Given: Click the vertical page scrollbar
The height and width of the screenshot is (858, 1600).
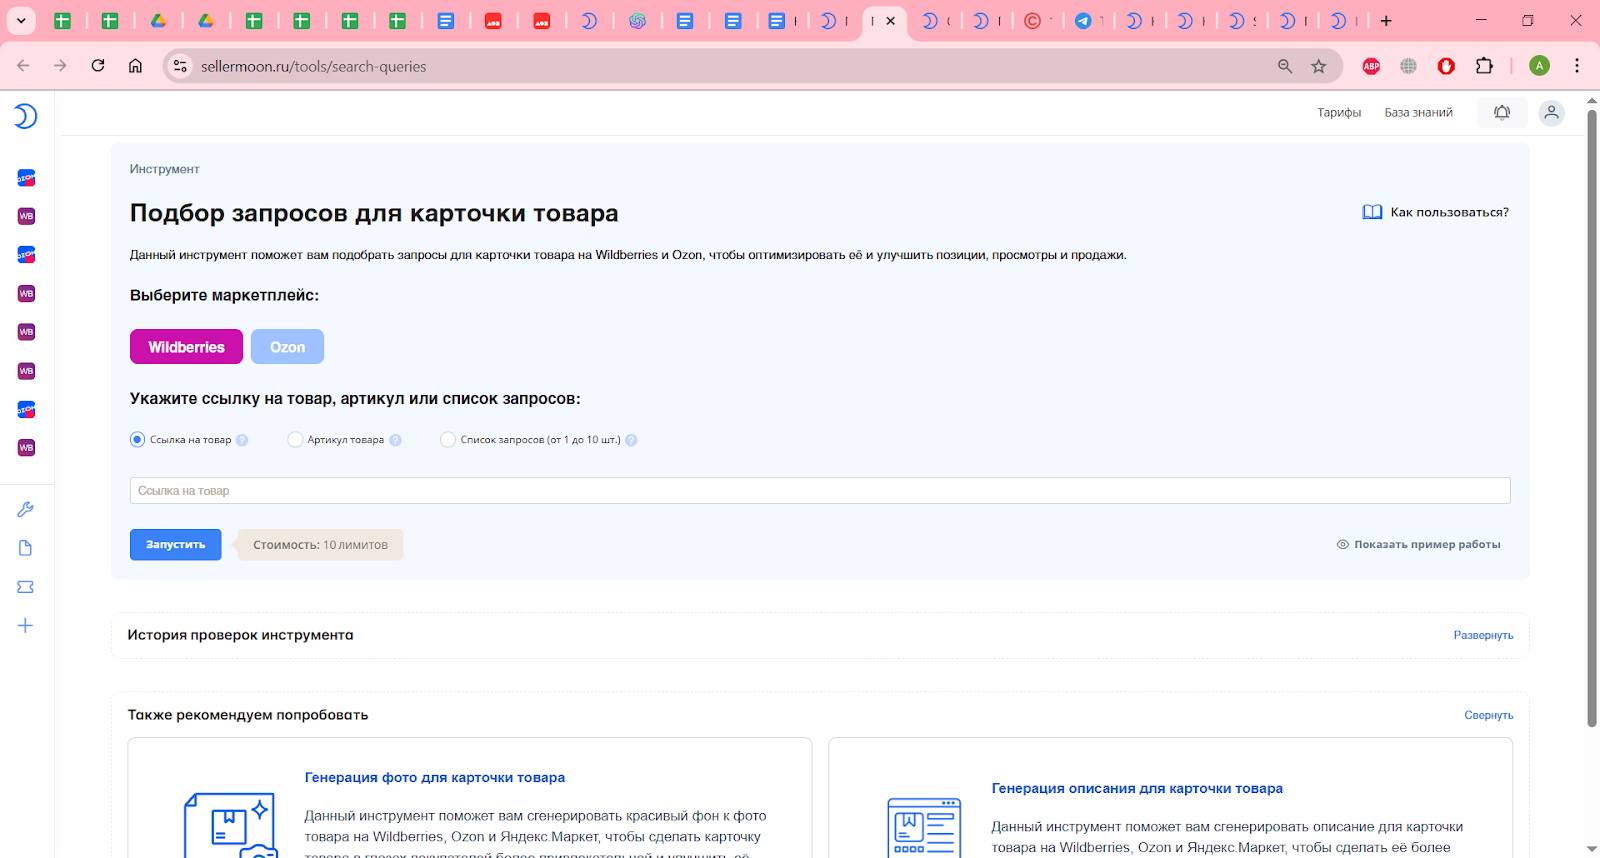Looking at the screenshot, I should coord(1592,418).
